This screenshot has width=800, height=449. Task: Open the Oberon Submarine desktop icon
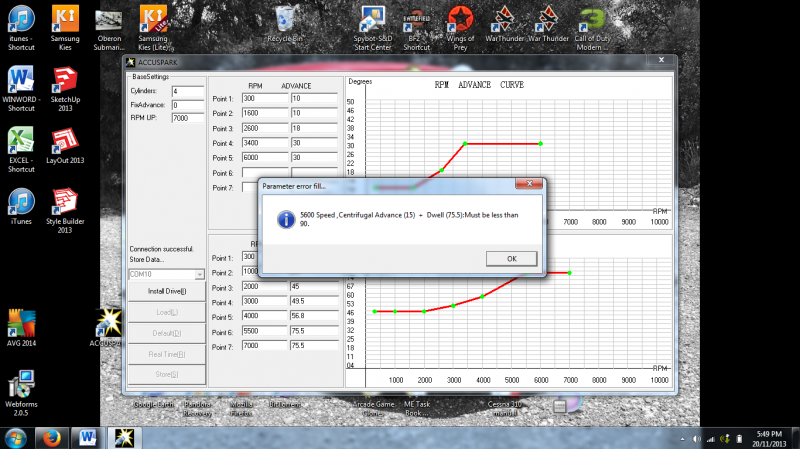point(109,31)
